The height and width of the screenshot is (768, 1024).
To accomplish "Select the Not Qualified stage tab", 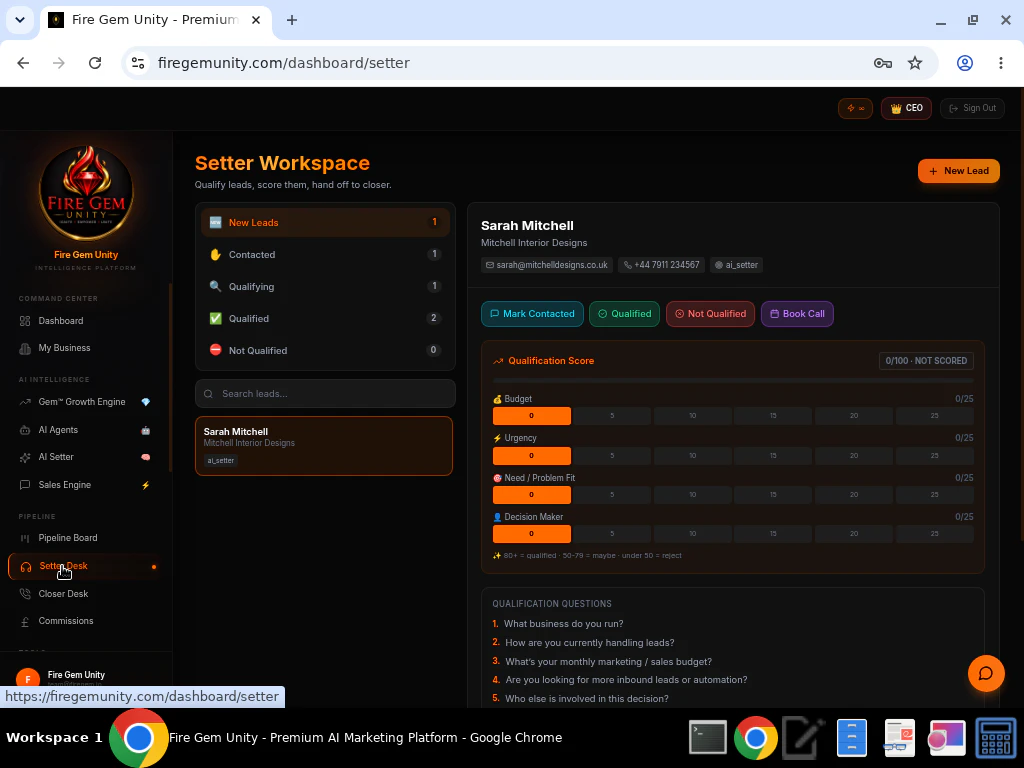I will coord(325,351).
